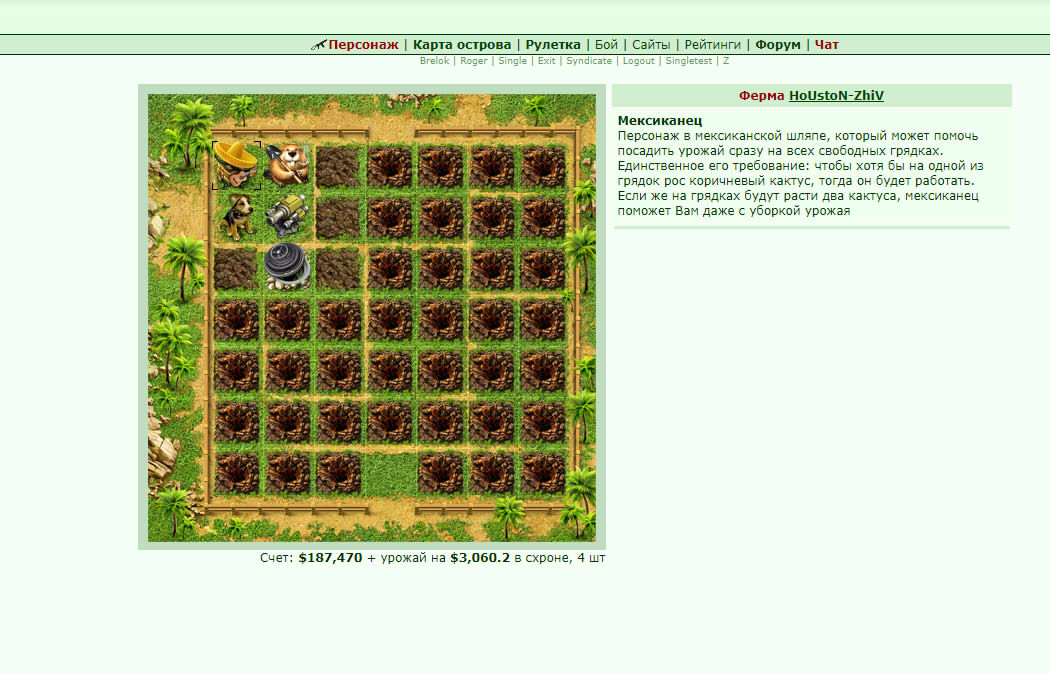Open Карта острова page
The width and height of the screenshot is (1050, 674).
coord(462,45)
